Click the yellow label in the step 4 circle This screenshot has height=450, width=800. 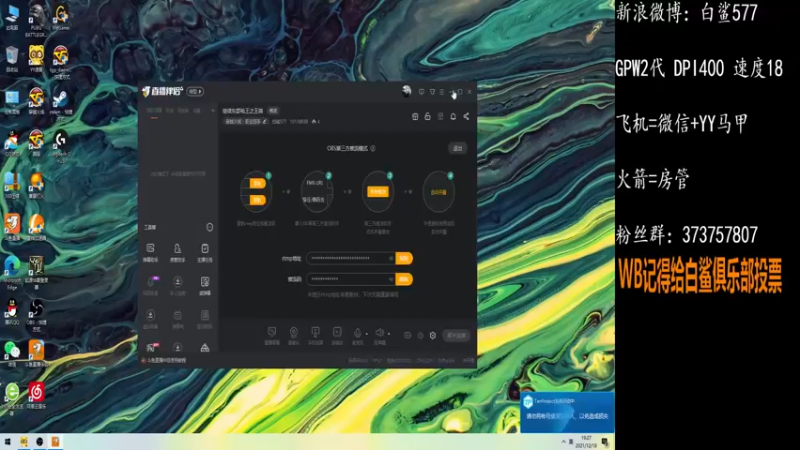[x=438, y=192]
